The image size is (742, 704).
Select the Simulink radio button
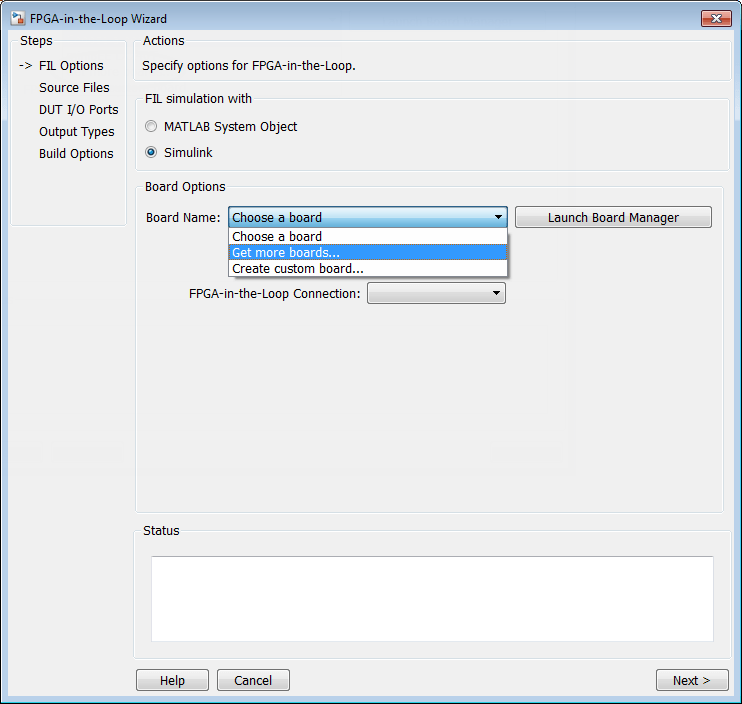coord(151,152)
